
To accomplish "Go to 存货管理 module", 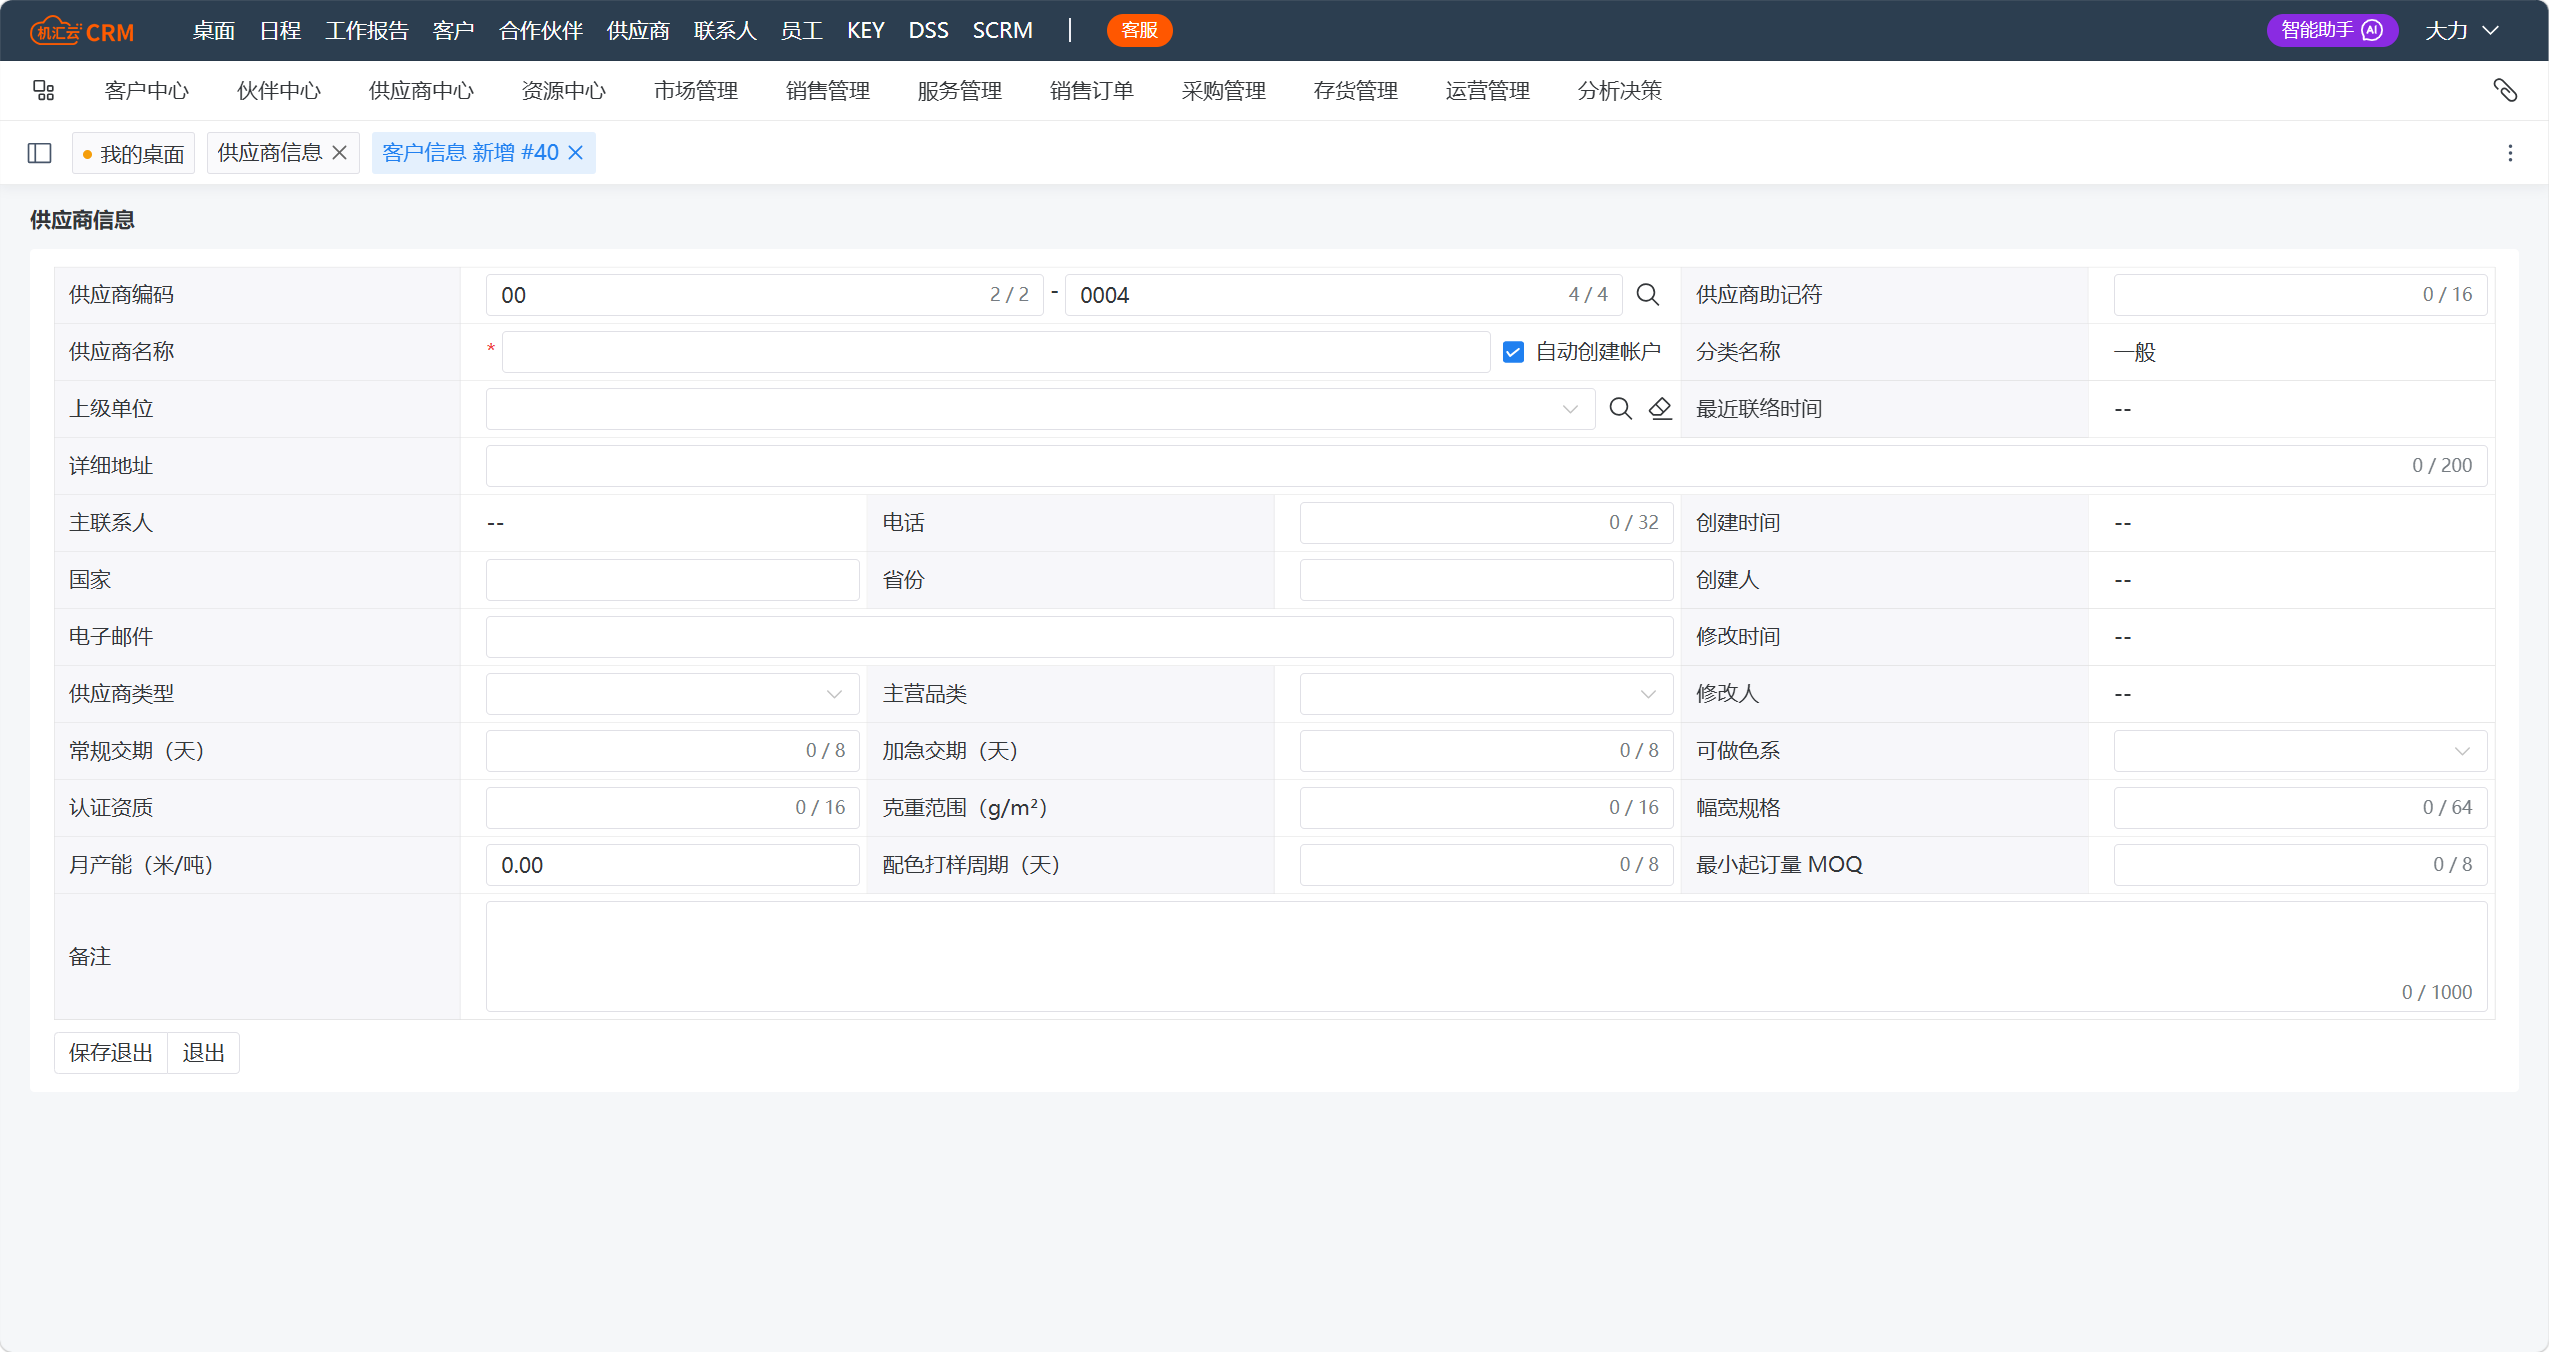I will point(1356,91).
